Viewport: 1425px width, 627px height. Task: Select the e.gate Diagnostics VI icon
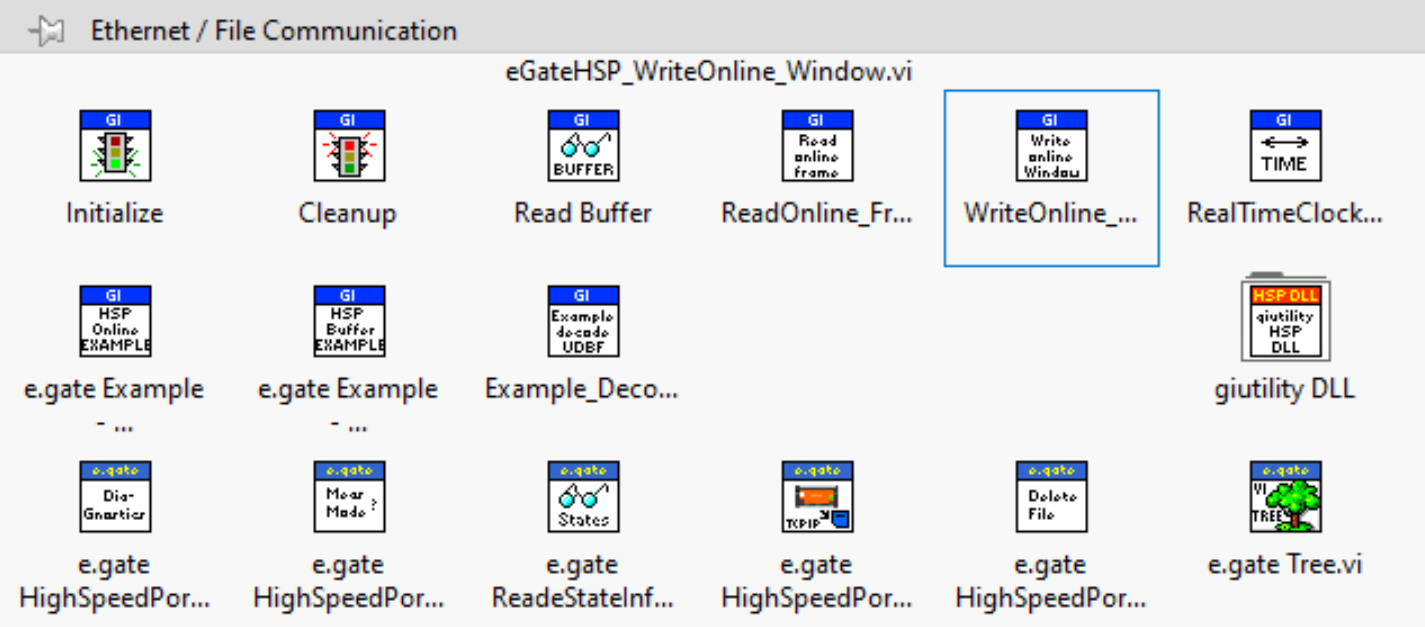tap(115, 497)
